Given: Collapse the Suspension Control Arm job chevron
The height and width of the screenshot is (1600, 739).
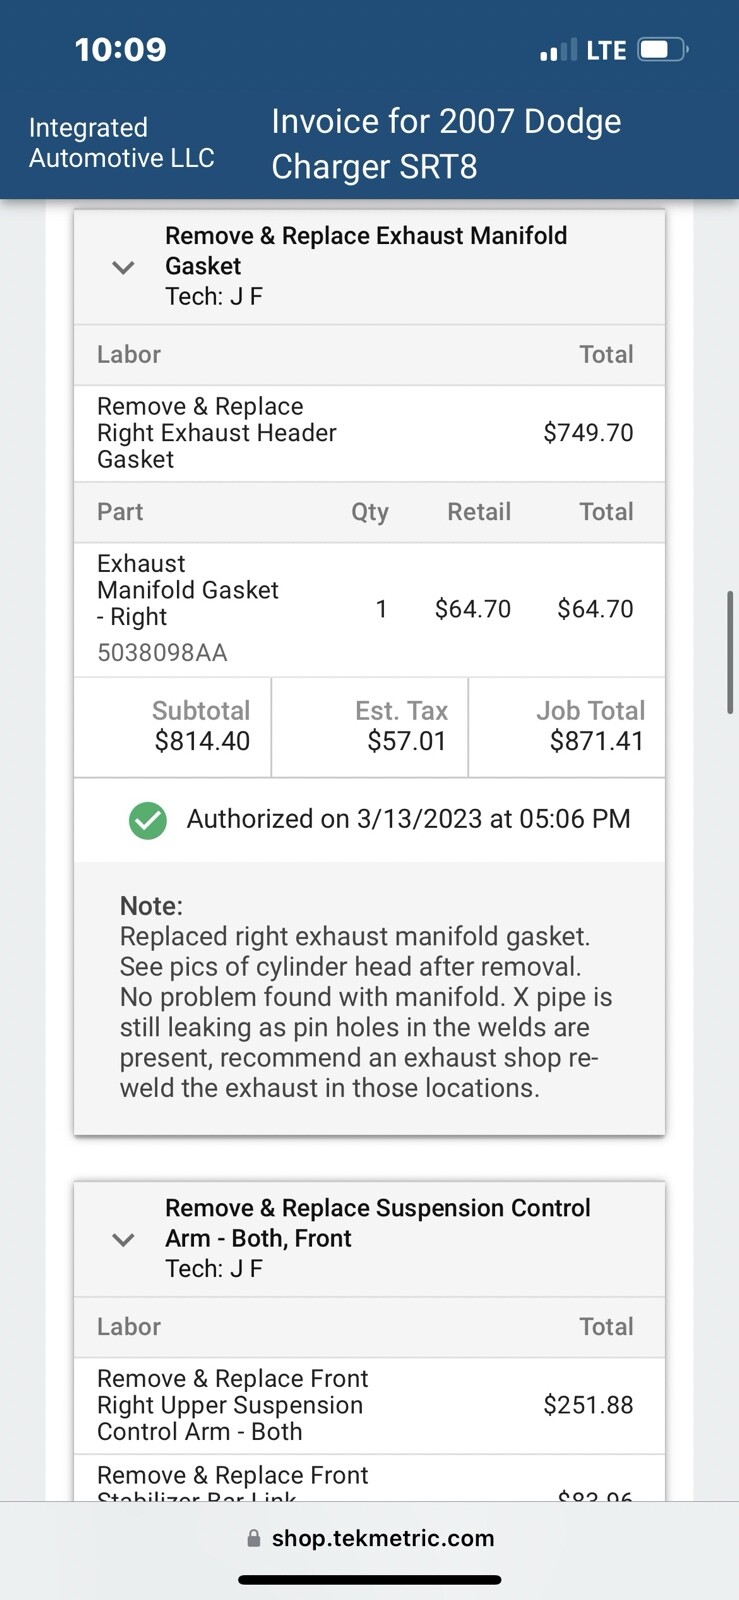Looking at the screenshot, I should pyautogui.click(x=123, y=1240).
